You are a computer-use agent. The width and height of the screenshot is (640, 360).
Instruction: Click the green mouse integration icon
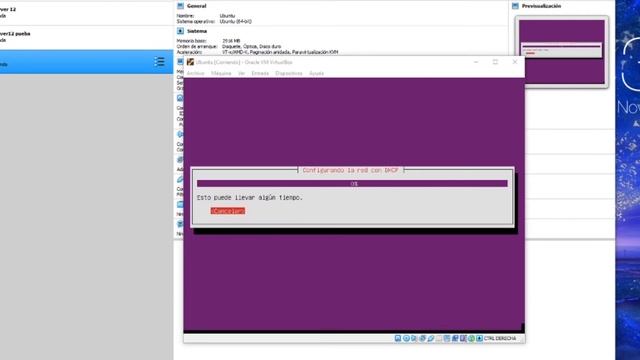[x=471, y=338]
